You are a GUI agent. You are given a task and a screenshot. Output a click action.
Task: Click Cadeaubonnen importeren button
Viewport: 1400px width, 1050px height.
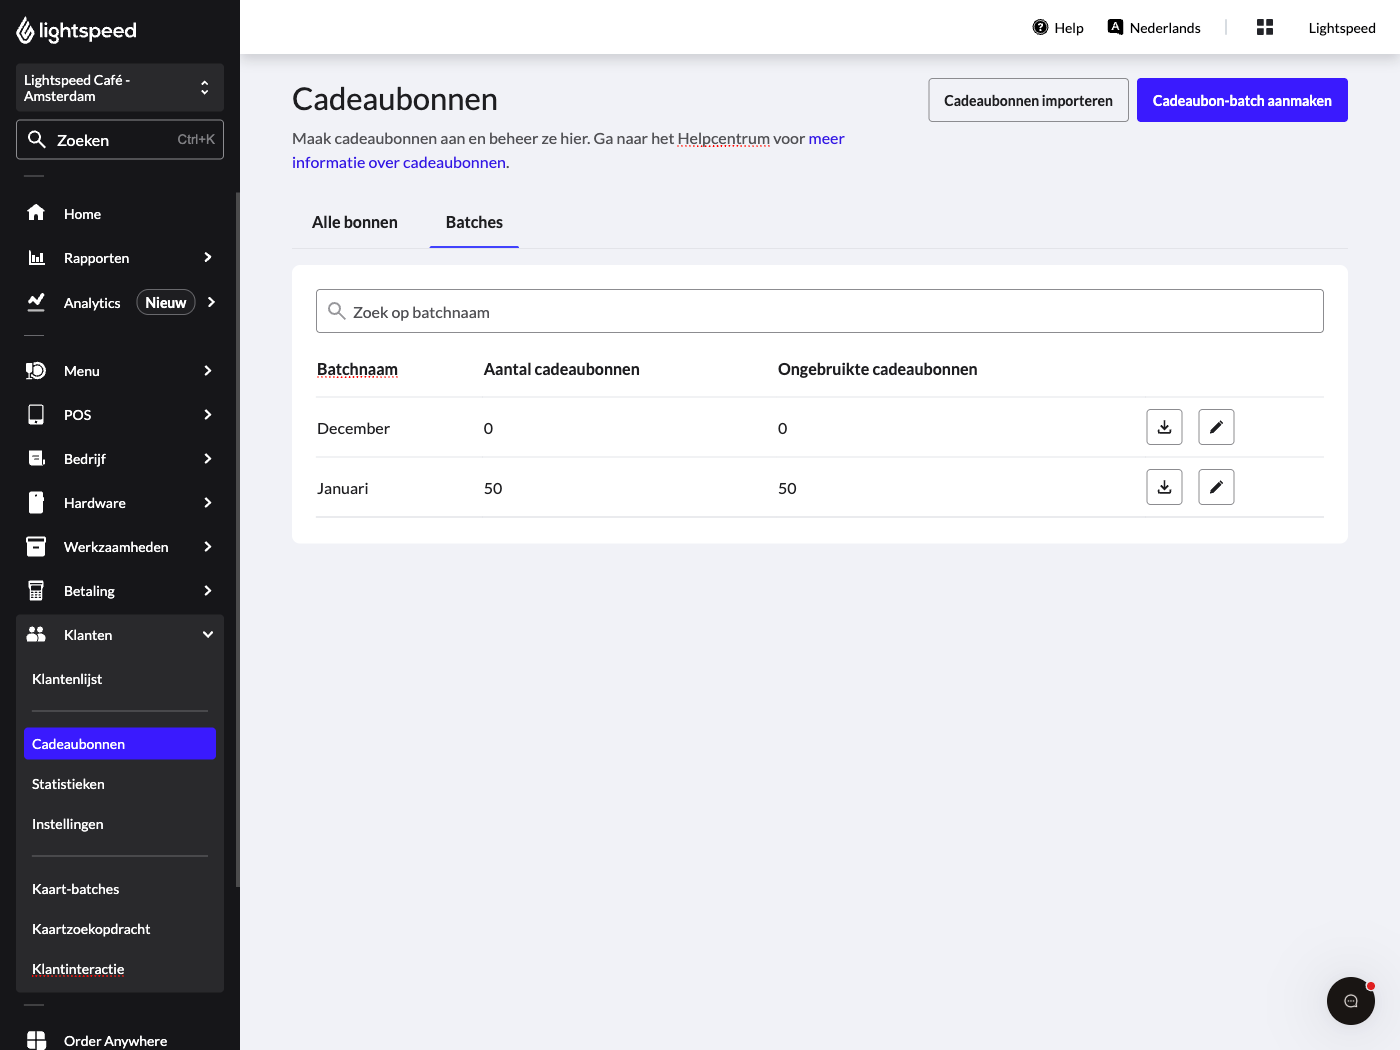click(x=1028, y=100)
